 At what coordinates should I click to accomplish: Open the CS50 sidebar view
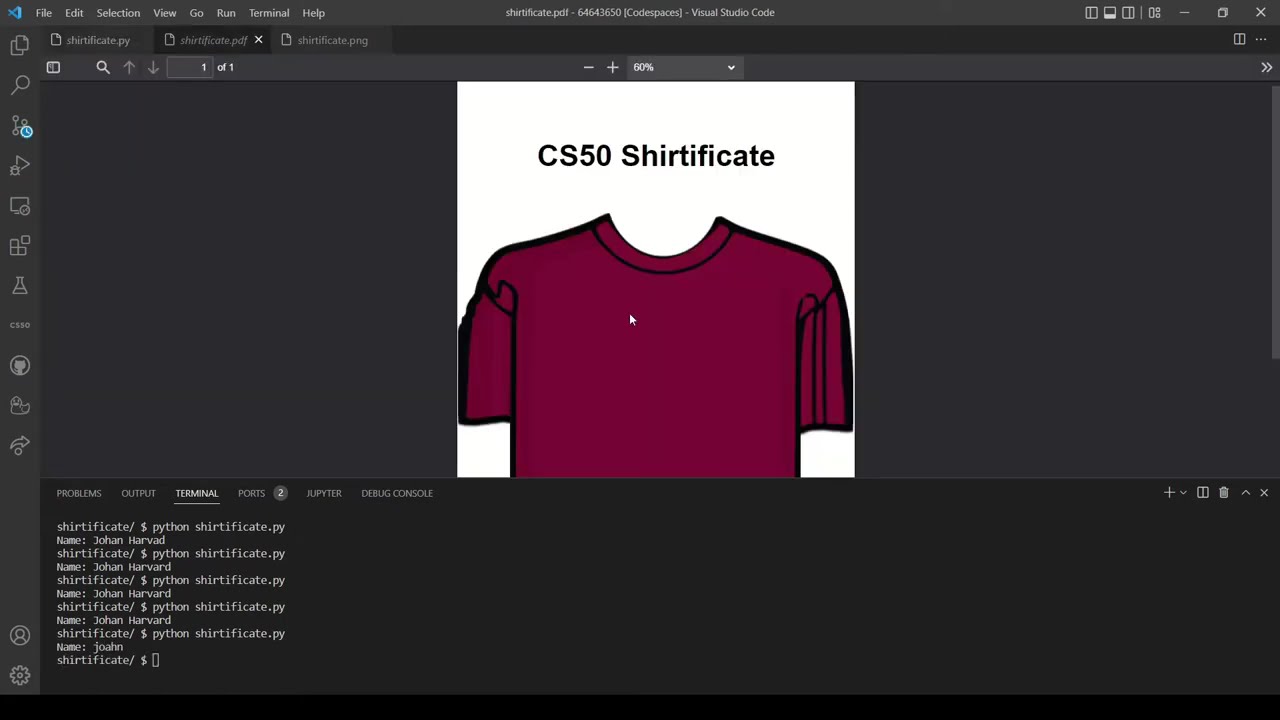click(x=20, y=325)
